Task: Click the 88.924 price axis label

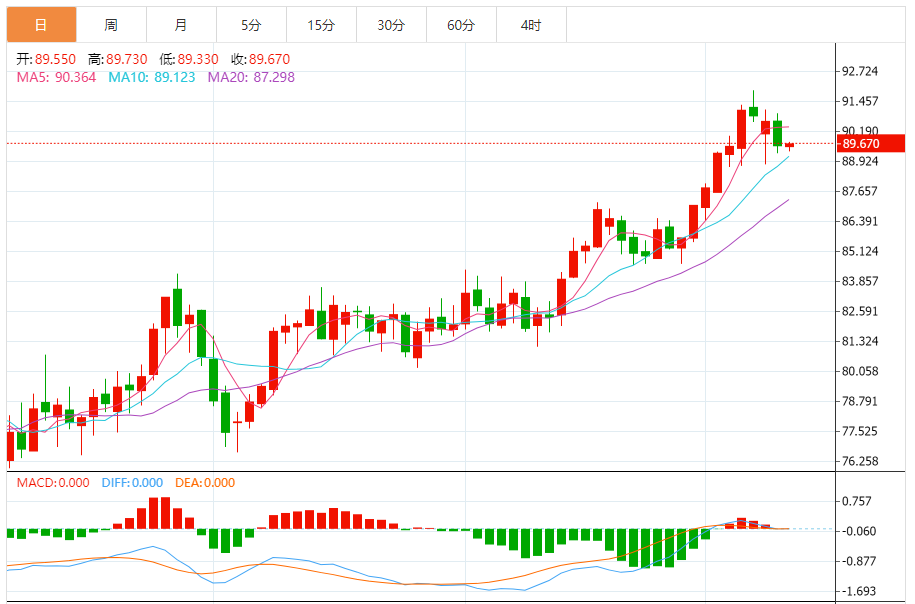Action: [x=860, y=161]
